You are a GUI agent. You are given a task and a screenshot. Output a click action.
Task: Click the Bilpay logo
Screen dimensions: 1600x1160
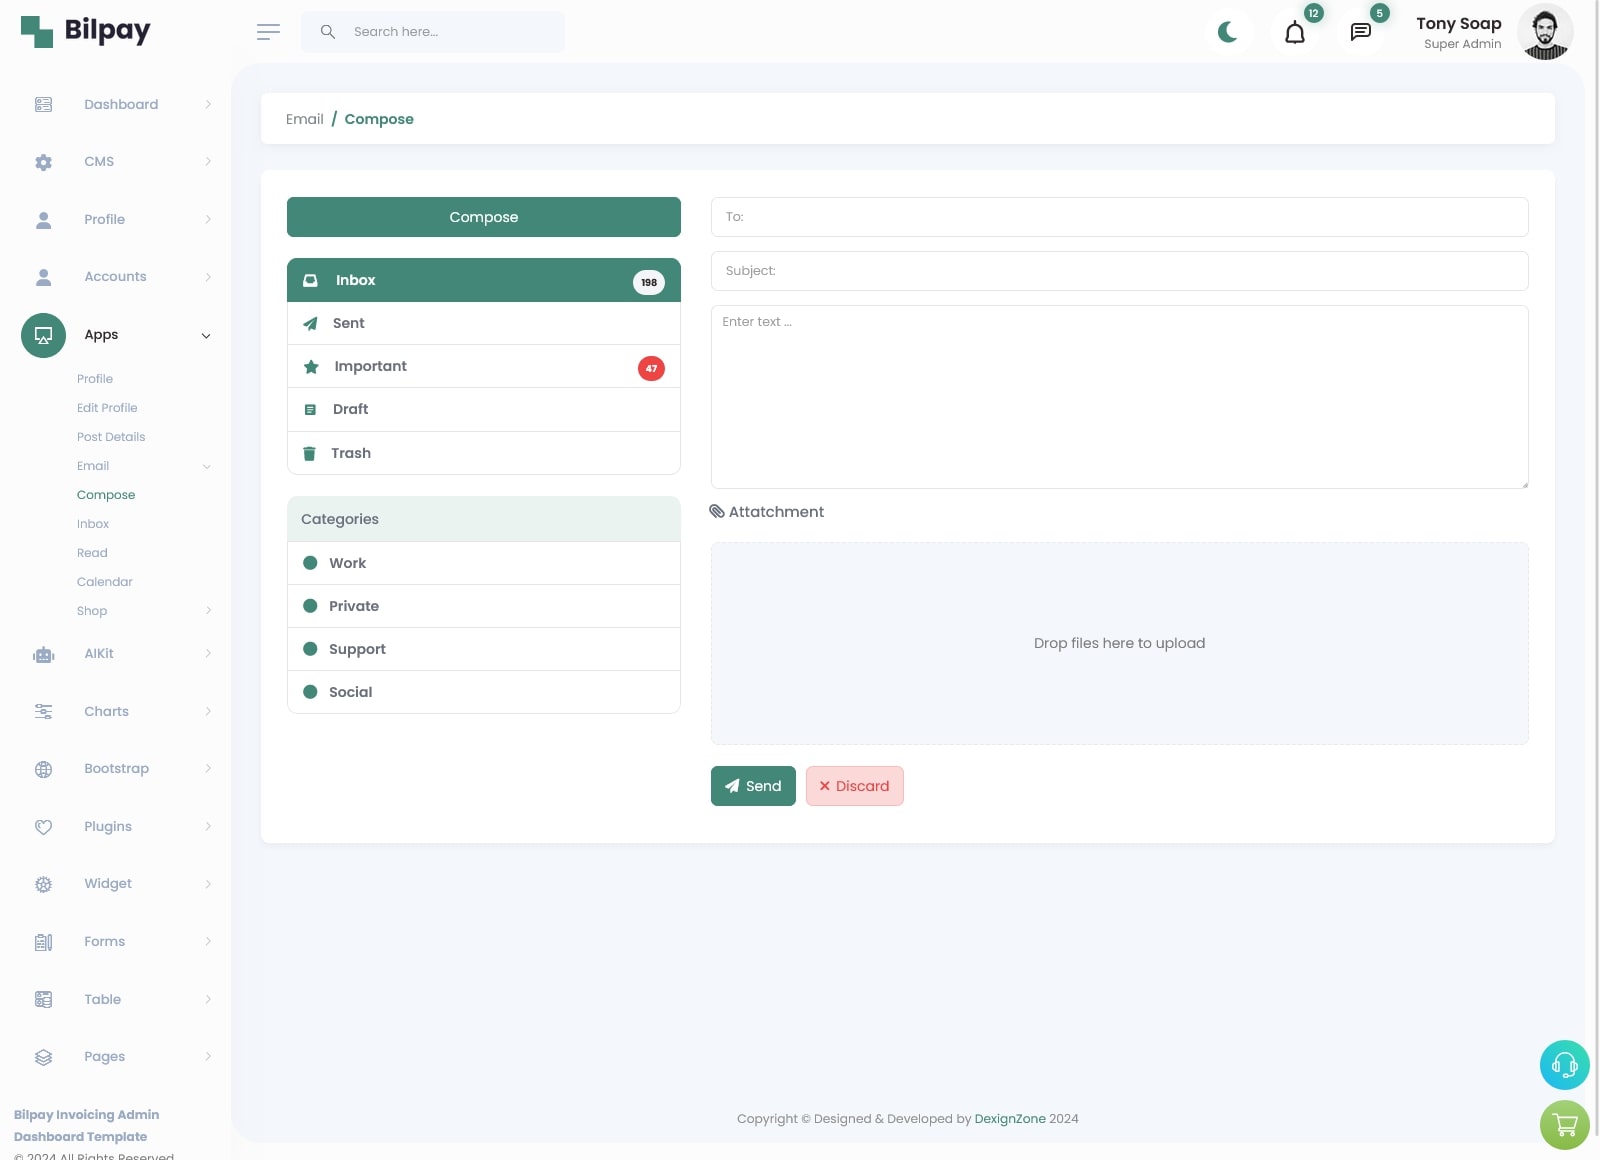86,31
